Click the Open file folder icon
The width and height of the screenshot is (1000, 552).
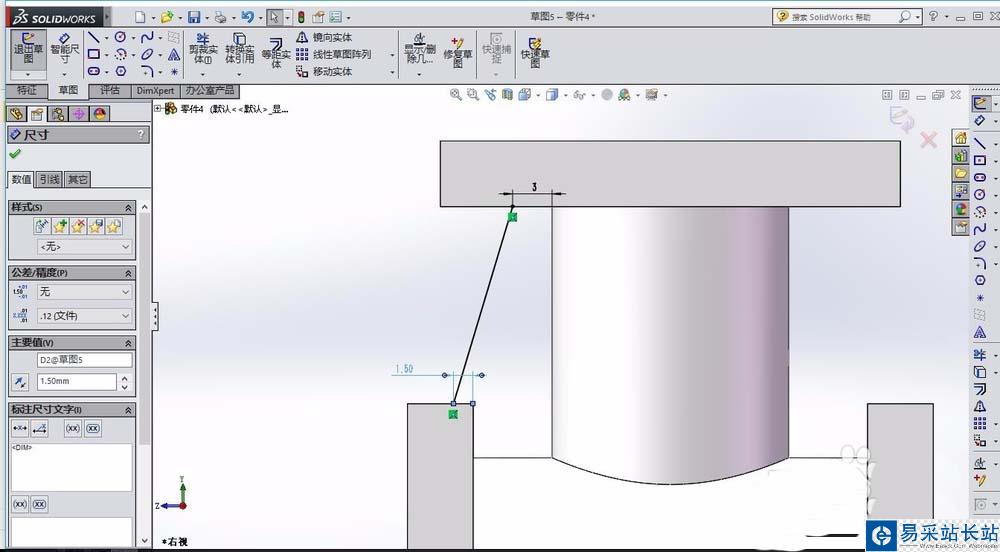click(x=167, y=17)
